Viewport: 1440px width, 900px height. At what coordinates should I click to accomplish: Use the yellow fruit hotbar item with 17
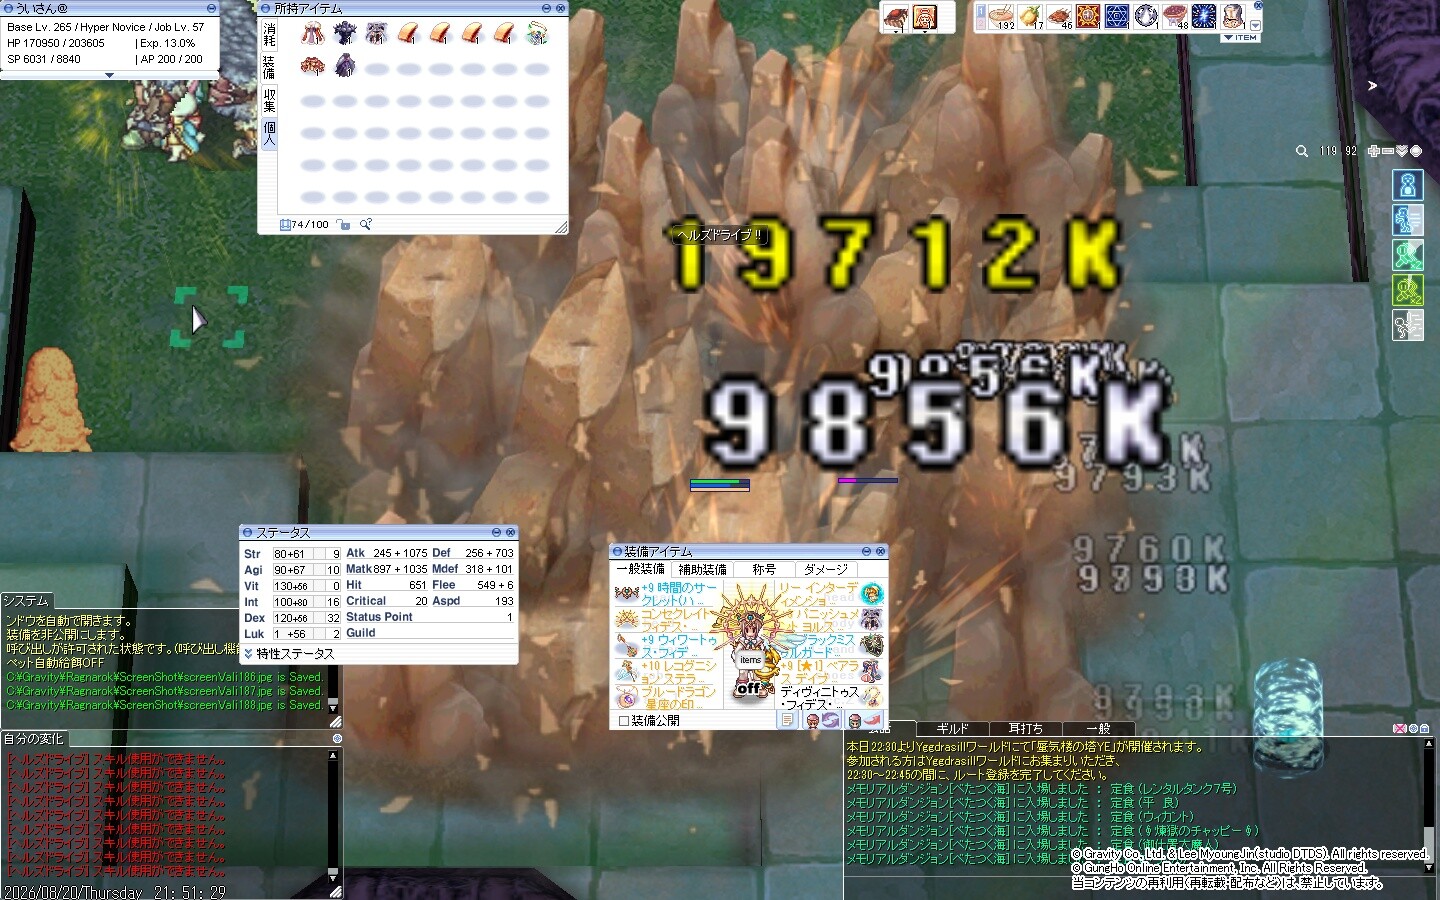pos(1031,16)
